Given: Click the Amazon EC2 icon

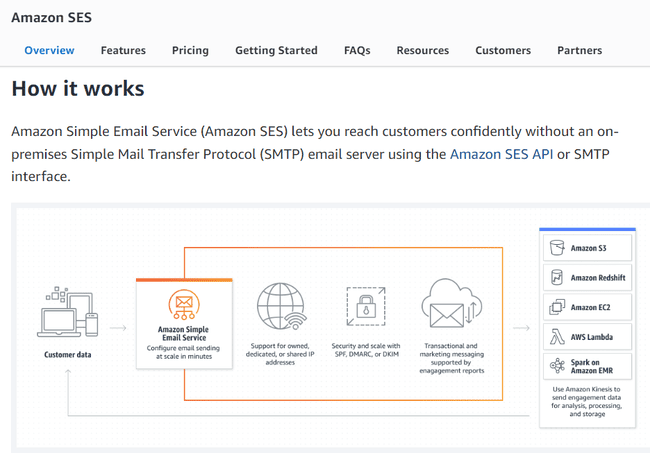Looking at the screenshot, I should pos(556,308).
